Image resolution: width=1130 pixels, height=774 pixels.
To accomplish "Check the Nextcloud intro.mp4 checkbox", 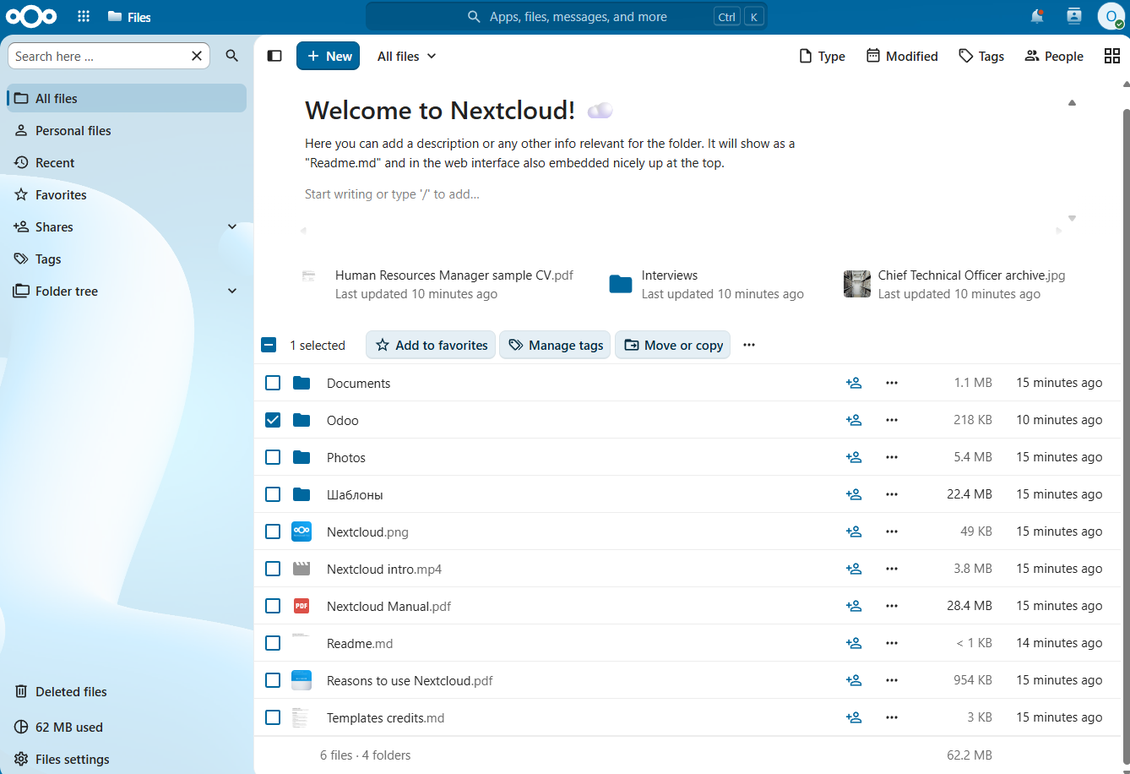I will [x=272, y=569].
